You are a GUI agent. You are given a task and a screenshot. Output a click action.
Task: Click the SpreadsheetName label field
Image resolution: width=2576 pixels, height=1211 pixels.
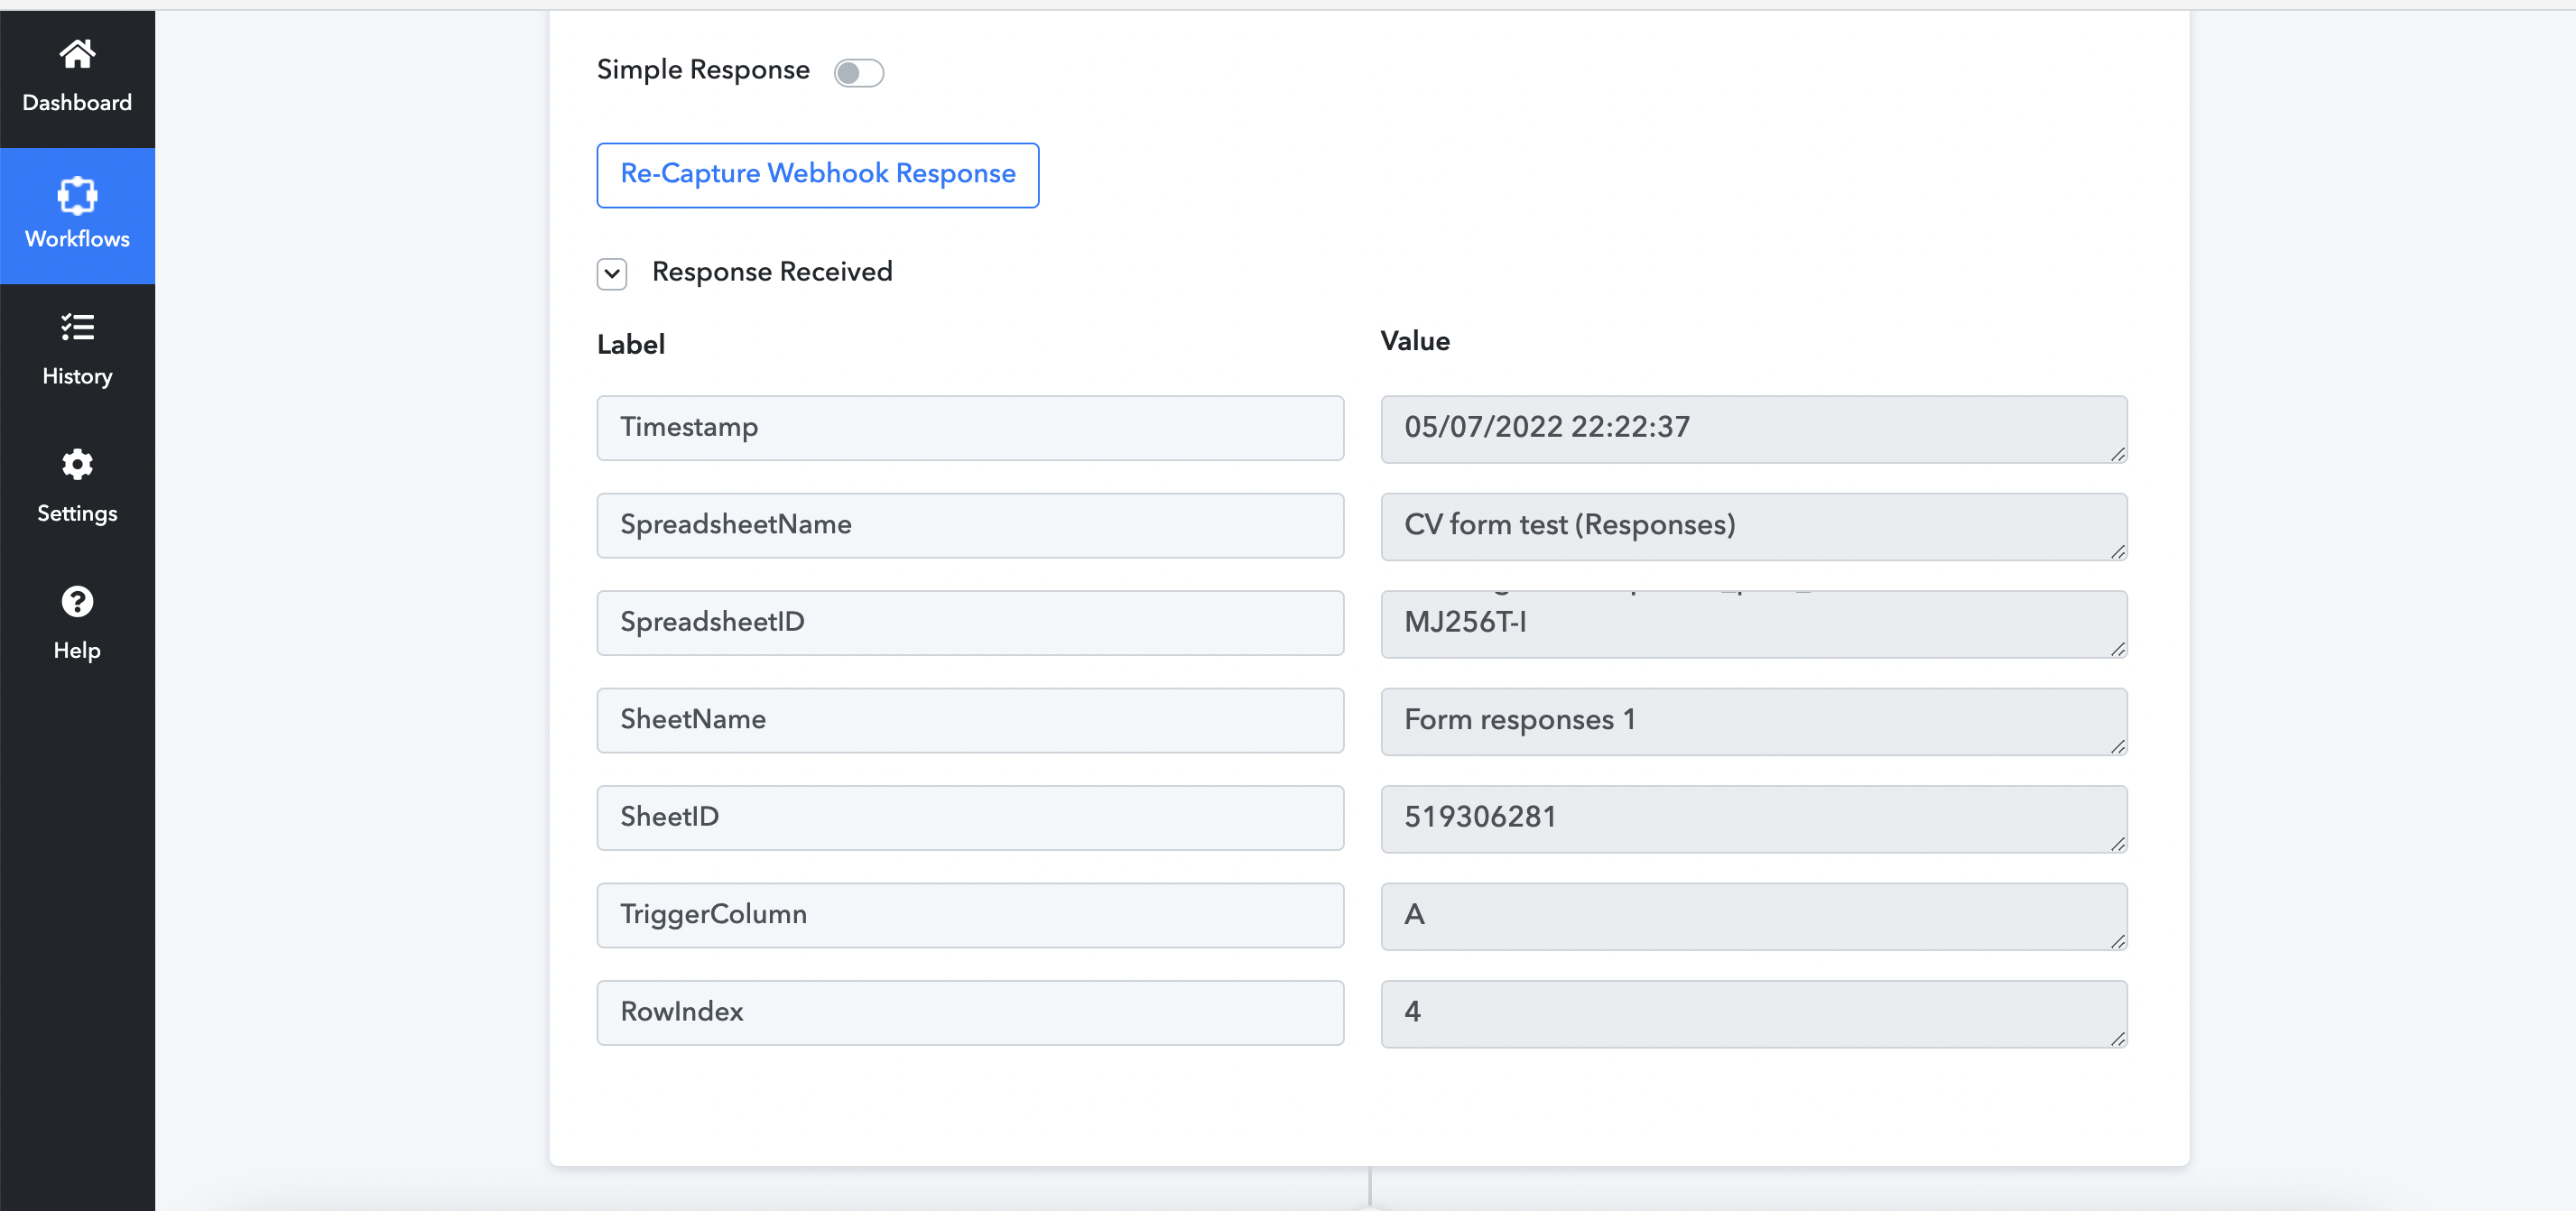(970, 525)
